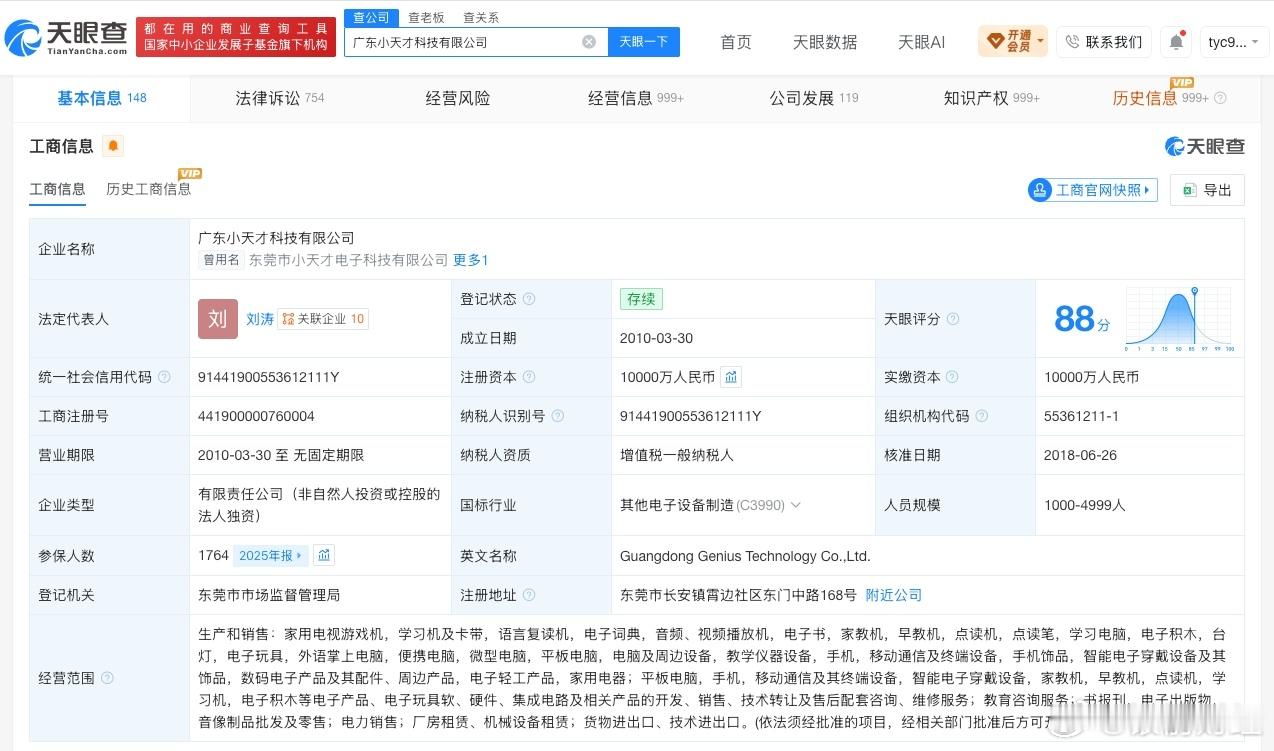Select the 查关系 search tab
This screenshot has height=751, width=1274.
coord(481,18)
